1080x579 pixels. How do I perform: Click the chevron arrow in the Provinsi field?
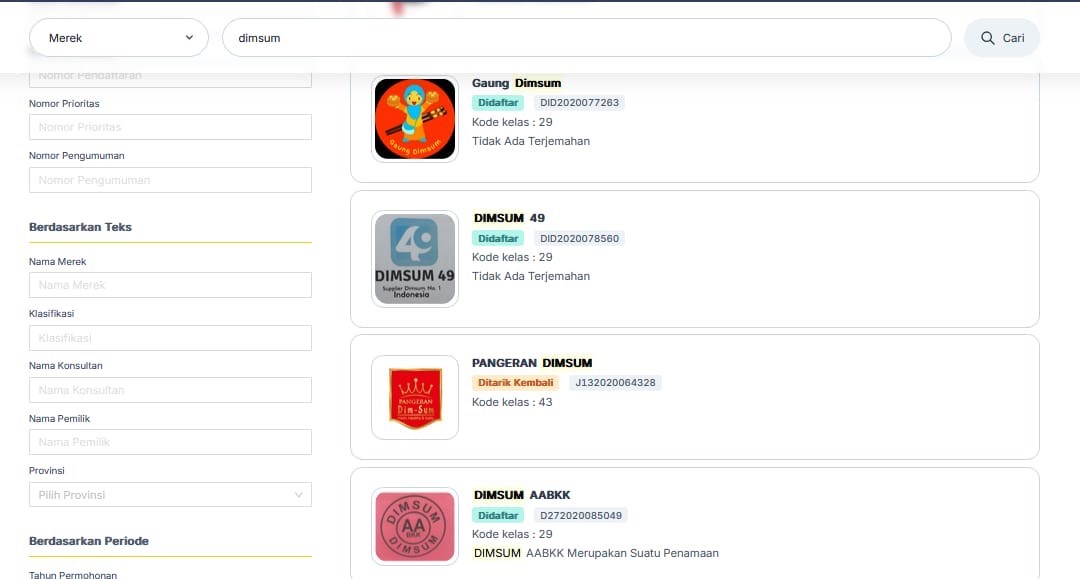point(298,494)
